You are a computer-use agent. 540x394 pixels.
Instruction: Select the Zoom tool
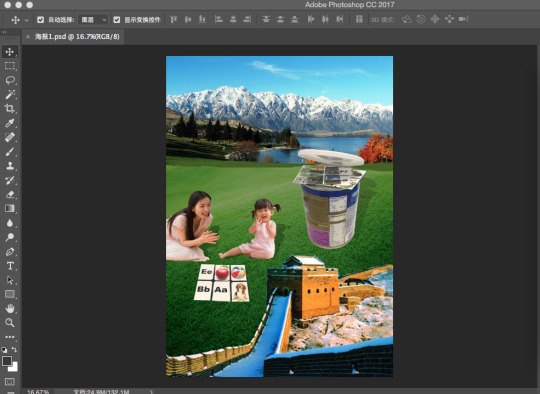point(10,322)
